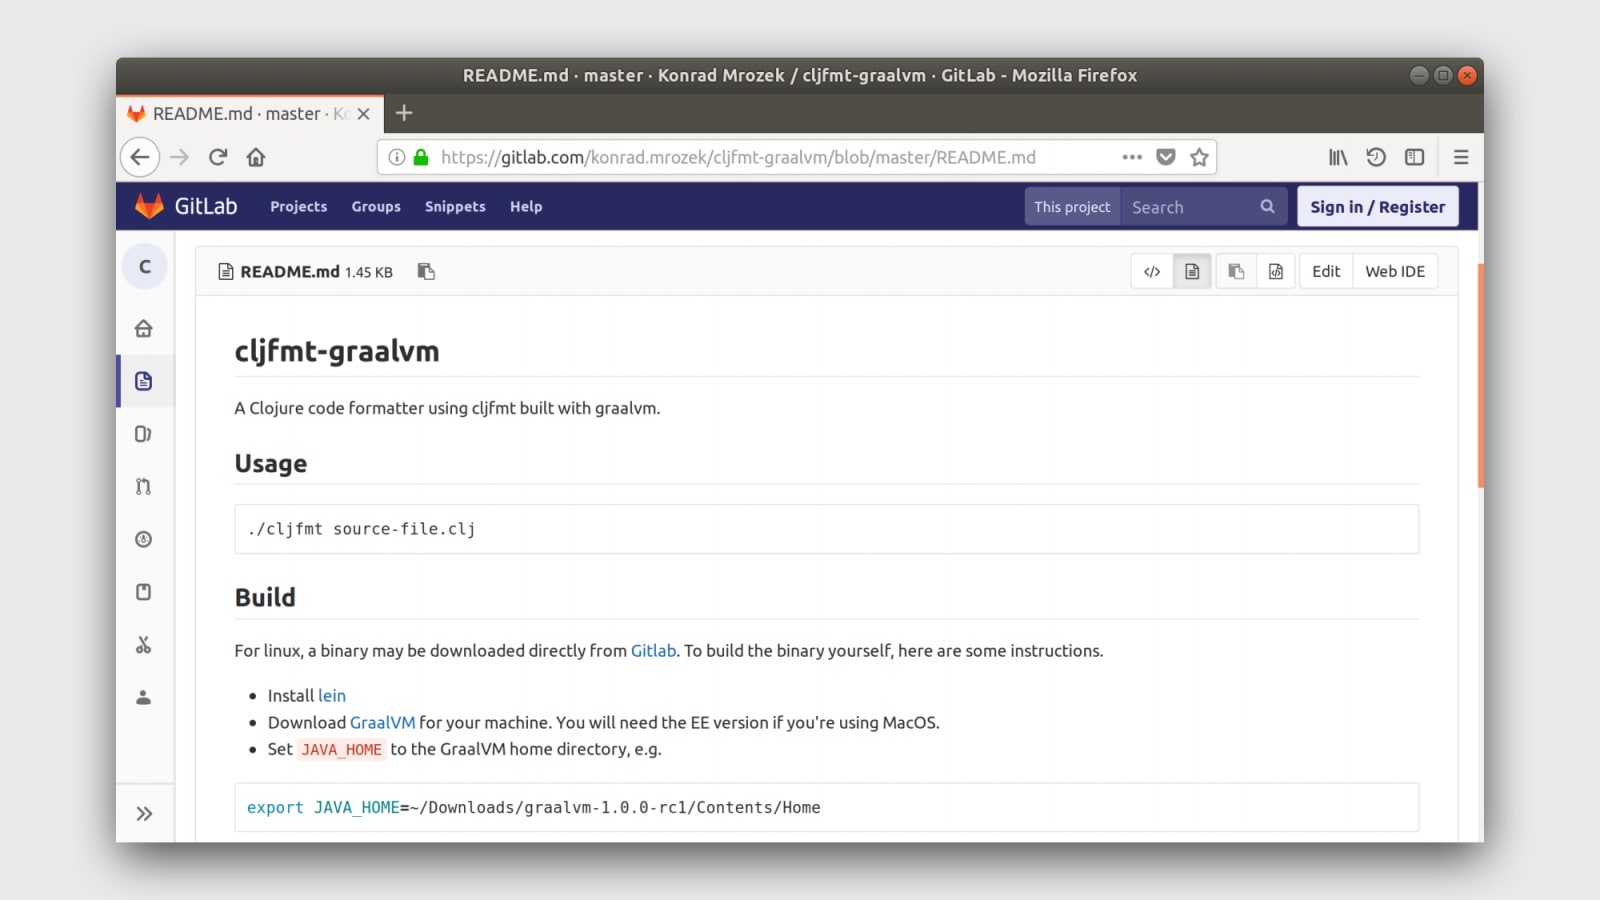Click the ./cljfmt source-file.clj code block

tap(826, 529)
